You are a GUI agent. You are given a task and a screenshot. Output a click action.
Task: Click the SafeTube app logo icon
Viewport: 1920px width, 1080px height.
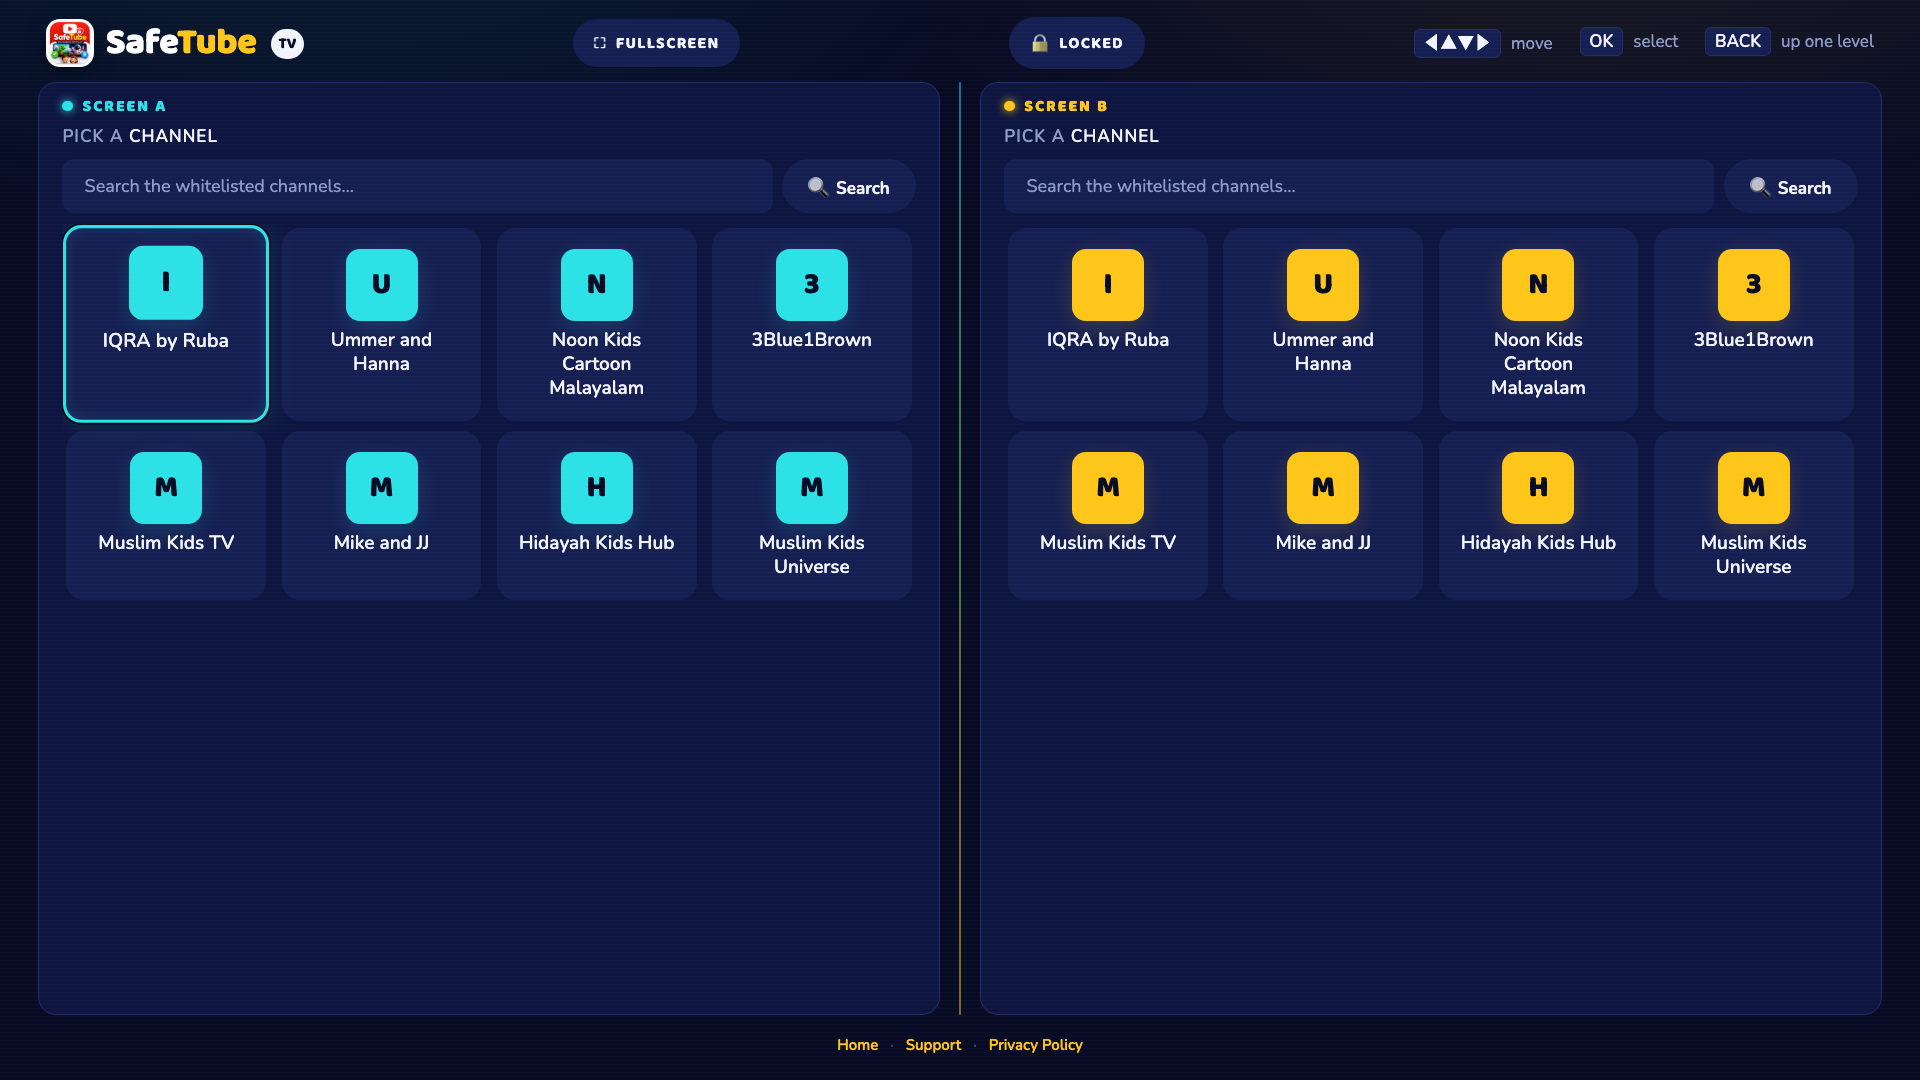coord(70,43)
